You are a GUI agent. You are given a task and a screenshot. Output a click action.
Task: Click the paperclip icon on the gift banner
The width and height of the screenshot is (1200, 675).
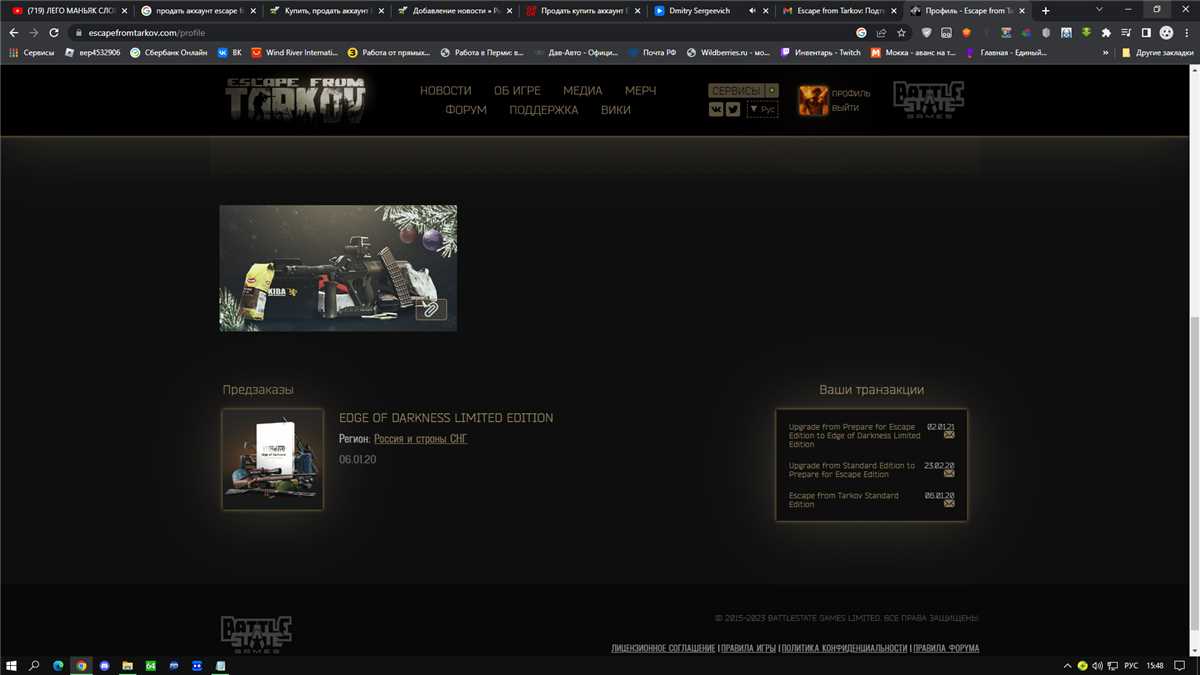click(x=431, y=309)
